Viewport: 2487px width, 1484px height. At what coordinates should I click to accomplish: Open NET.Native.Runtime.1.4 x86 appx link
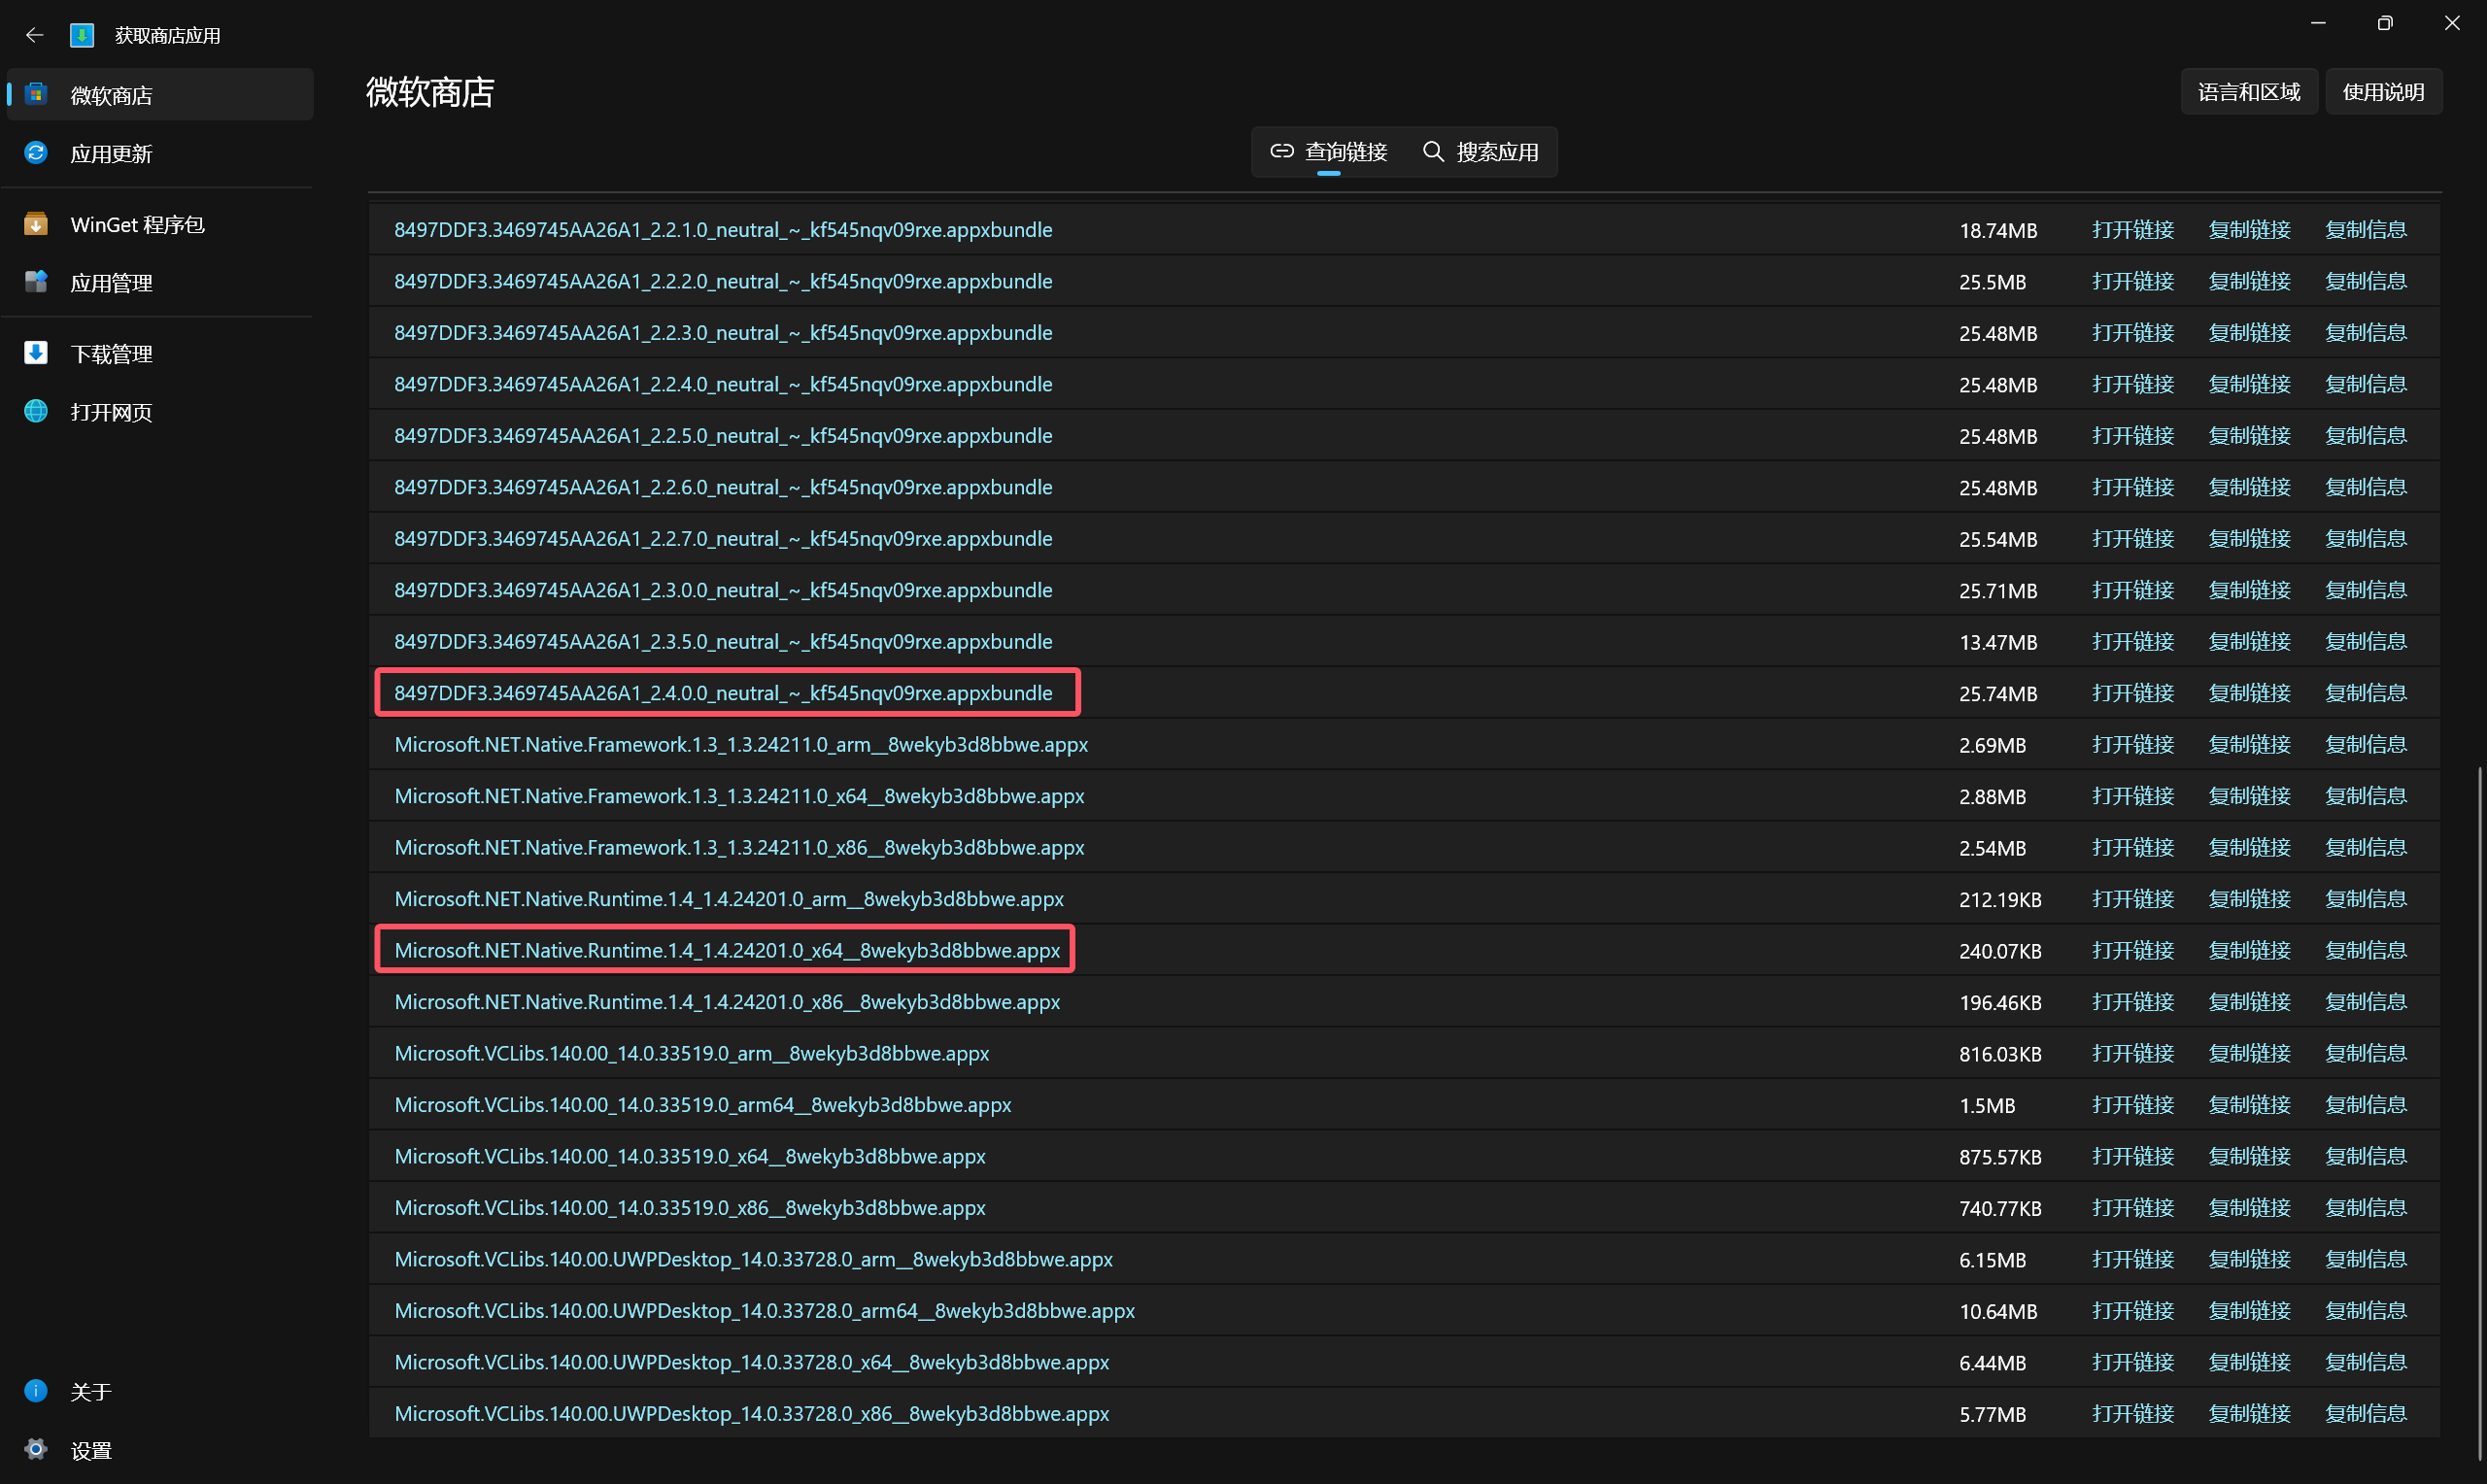(727, 1002)
